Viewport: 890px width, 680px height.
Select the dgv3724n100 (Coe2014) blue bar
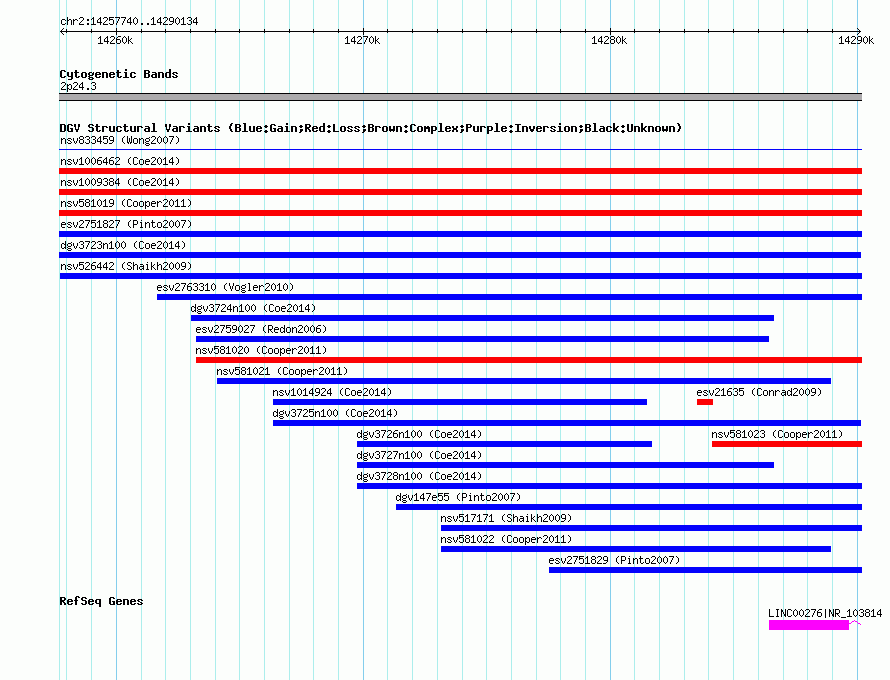coord(482,318)
